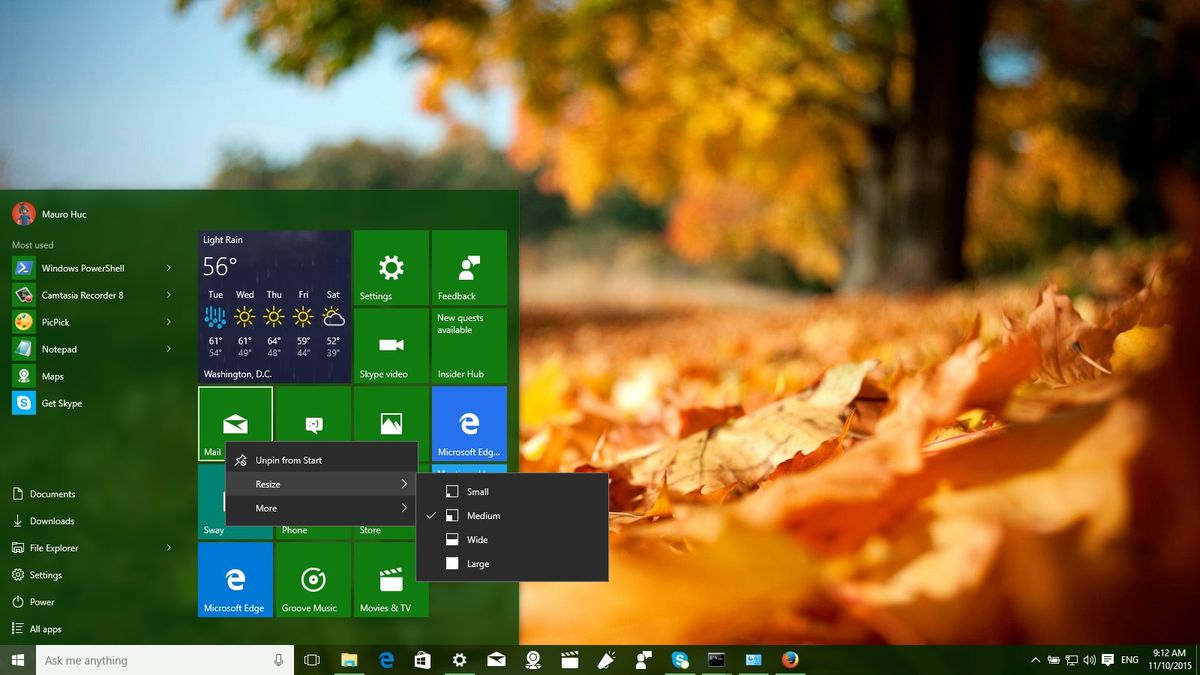Show hidden icons in the system tray
Image resolution: width=1200 pixels, height=675 pixels.
click(x=1035, y=660)
